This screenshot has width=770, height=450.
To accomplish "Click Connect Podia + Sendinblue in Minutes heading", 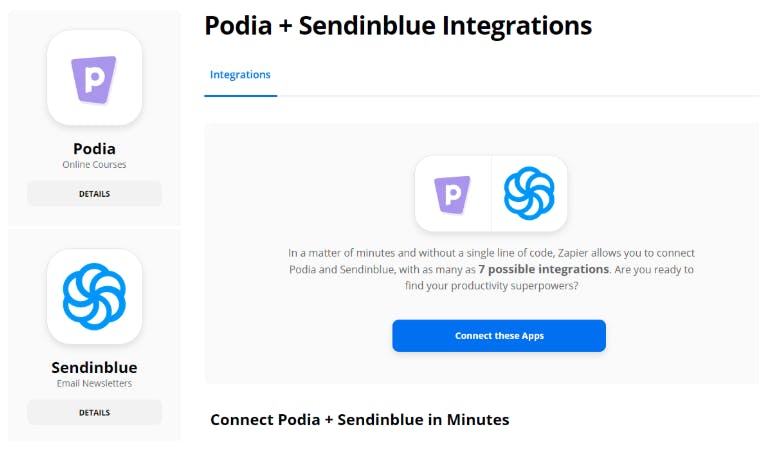I will tap(359, 420).
